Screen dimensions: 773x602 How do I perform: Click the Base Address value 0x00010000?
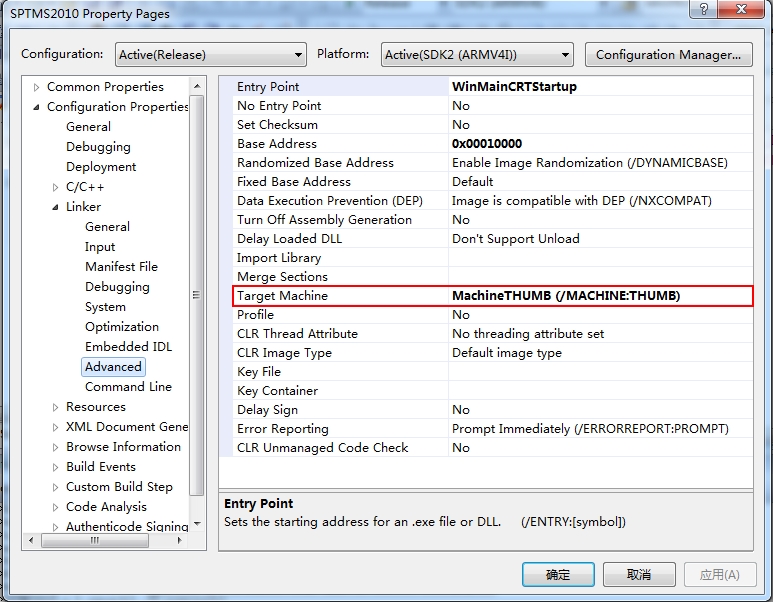pos(487,143)
